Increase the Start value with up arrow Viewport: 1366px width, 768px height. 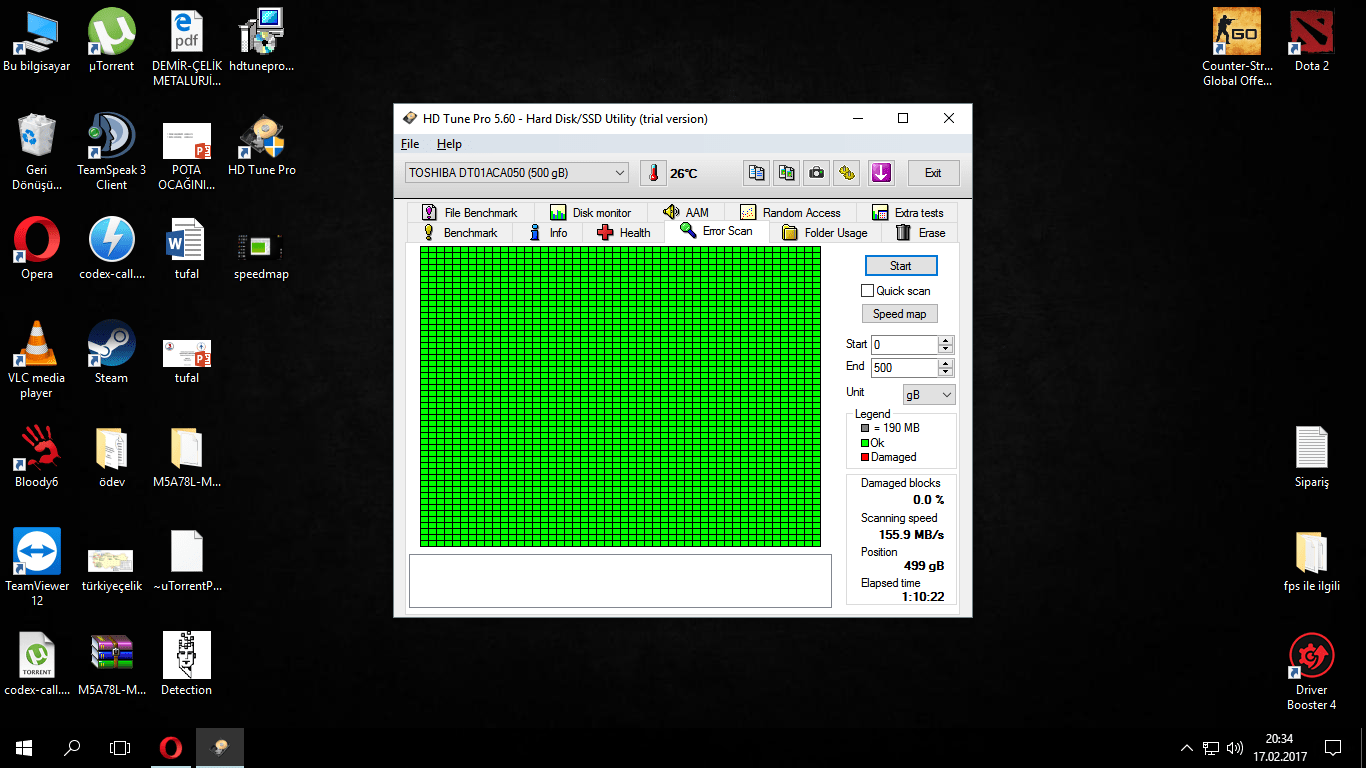tap(946, 339)
